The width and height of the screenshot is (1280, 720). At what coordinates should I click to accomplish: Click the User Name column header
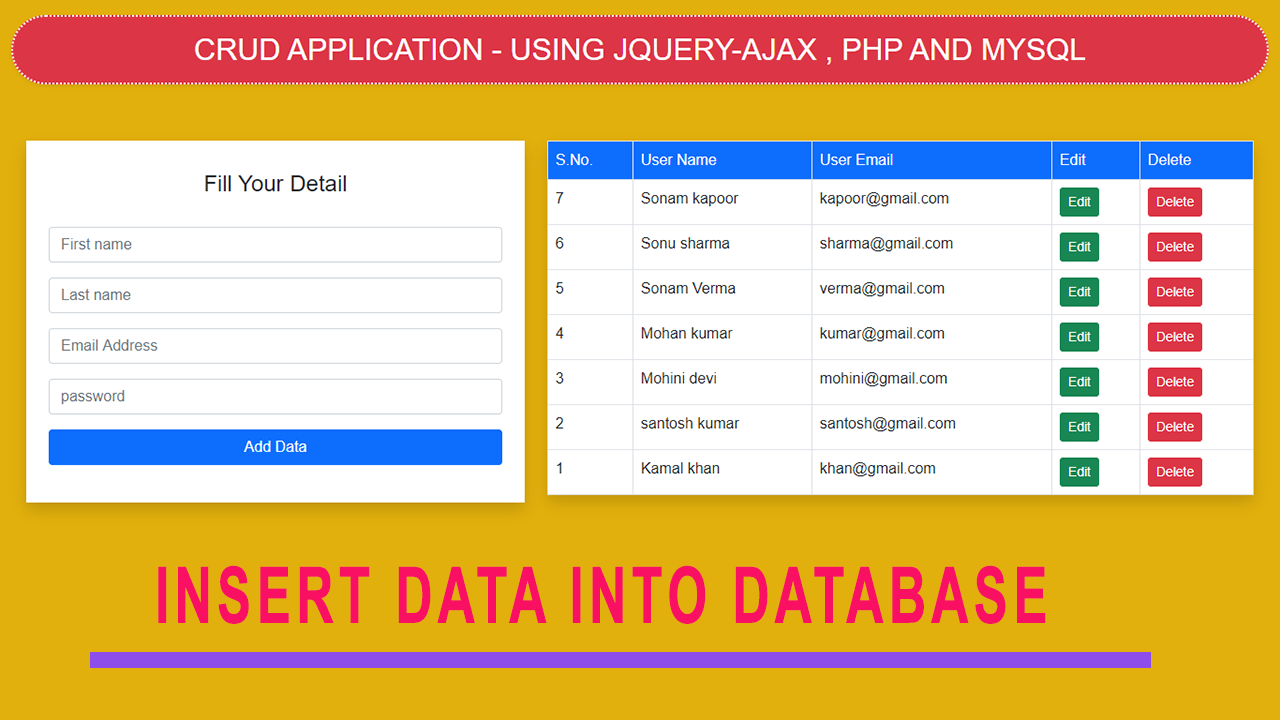coord(722,160)
